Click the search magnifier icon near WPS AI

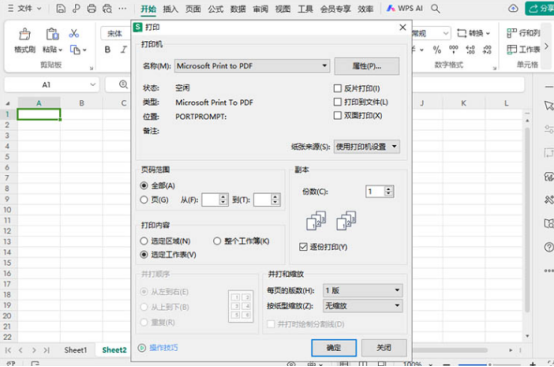pos(435,8)
